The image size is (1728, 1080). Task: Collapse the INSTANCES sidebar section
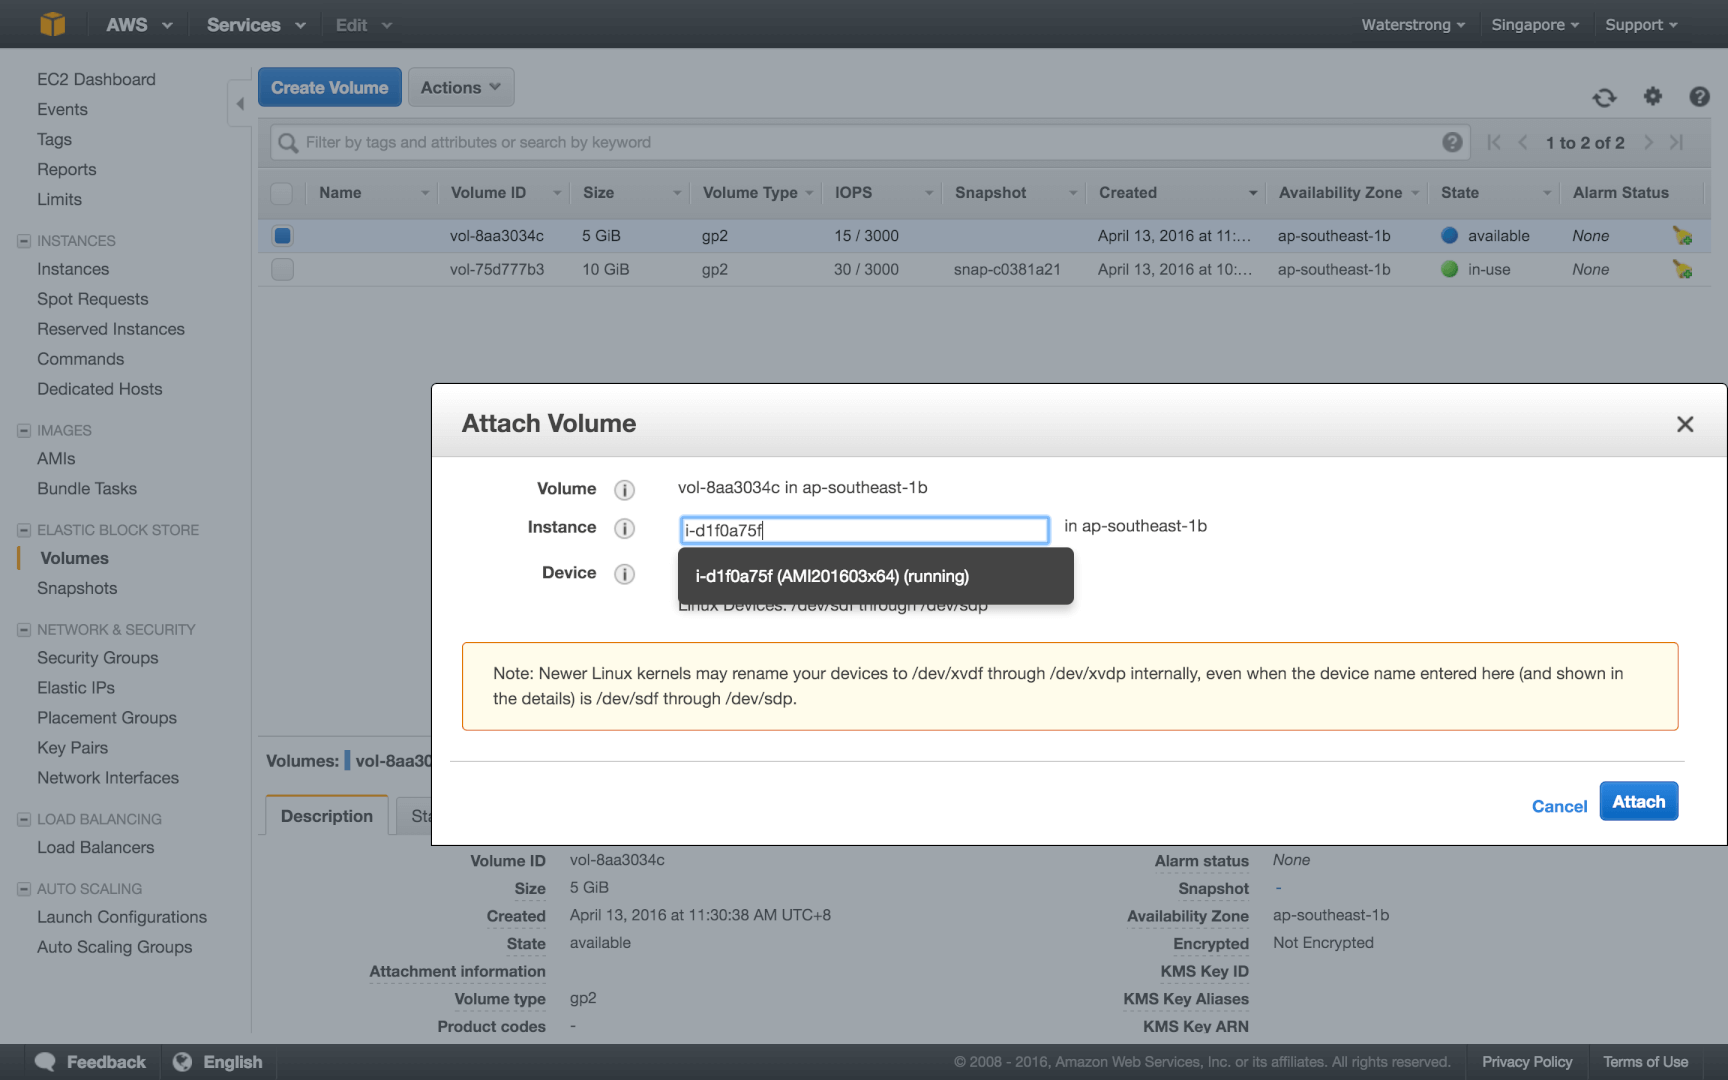[x=24, y=241]
